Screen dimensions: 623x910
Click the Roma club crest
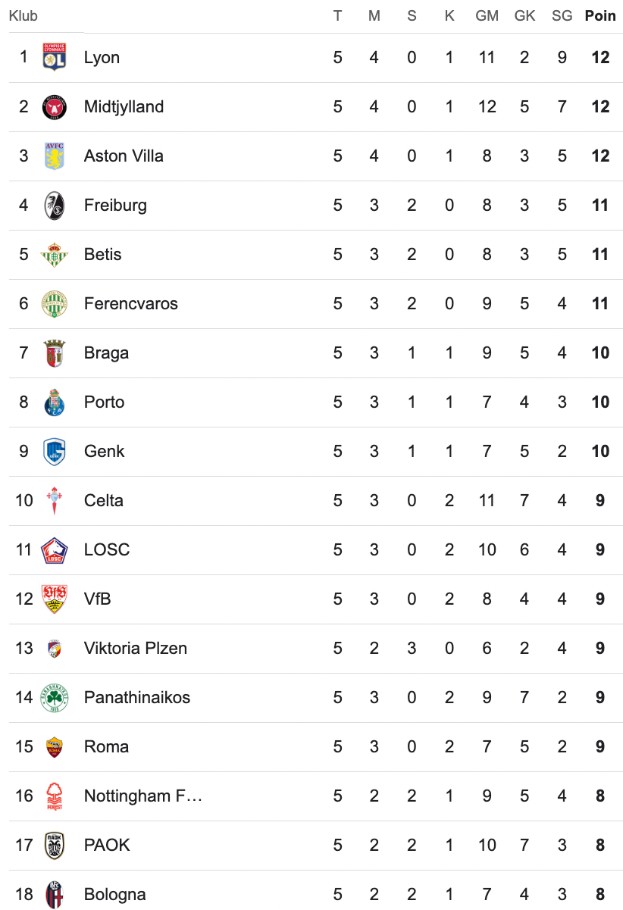tap(54, 746)
